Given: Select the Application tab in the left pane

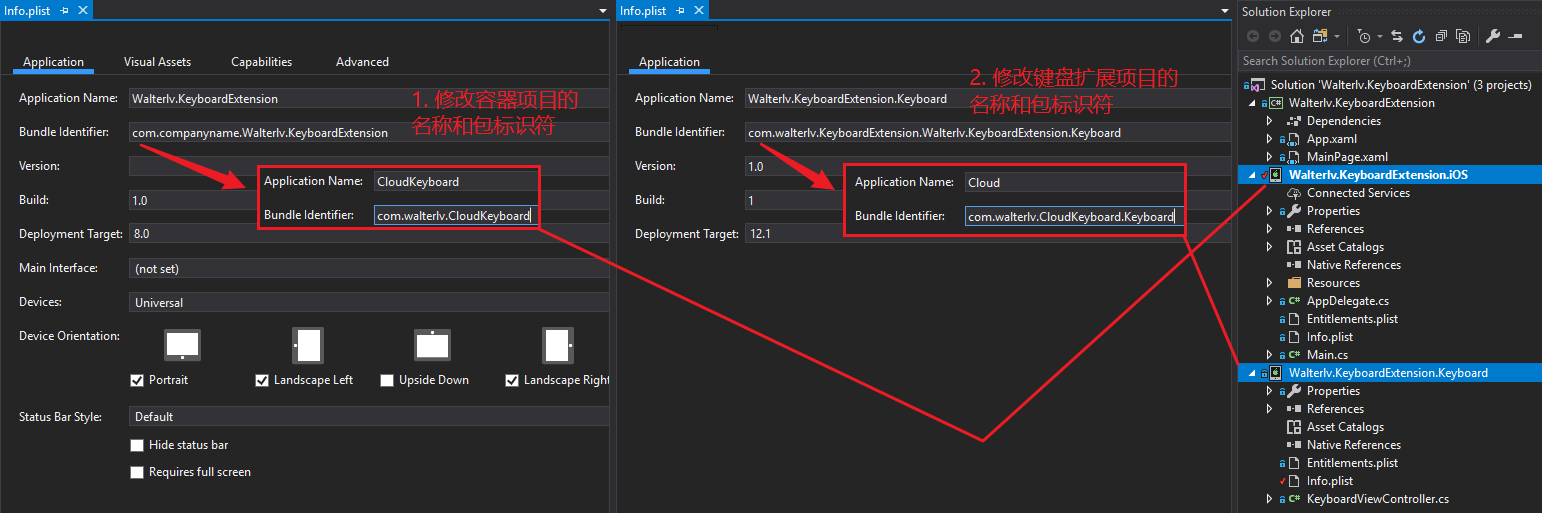Looking at the screenshot, I should tap(53, 62).
